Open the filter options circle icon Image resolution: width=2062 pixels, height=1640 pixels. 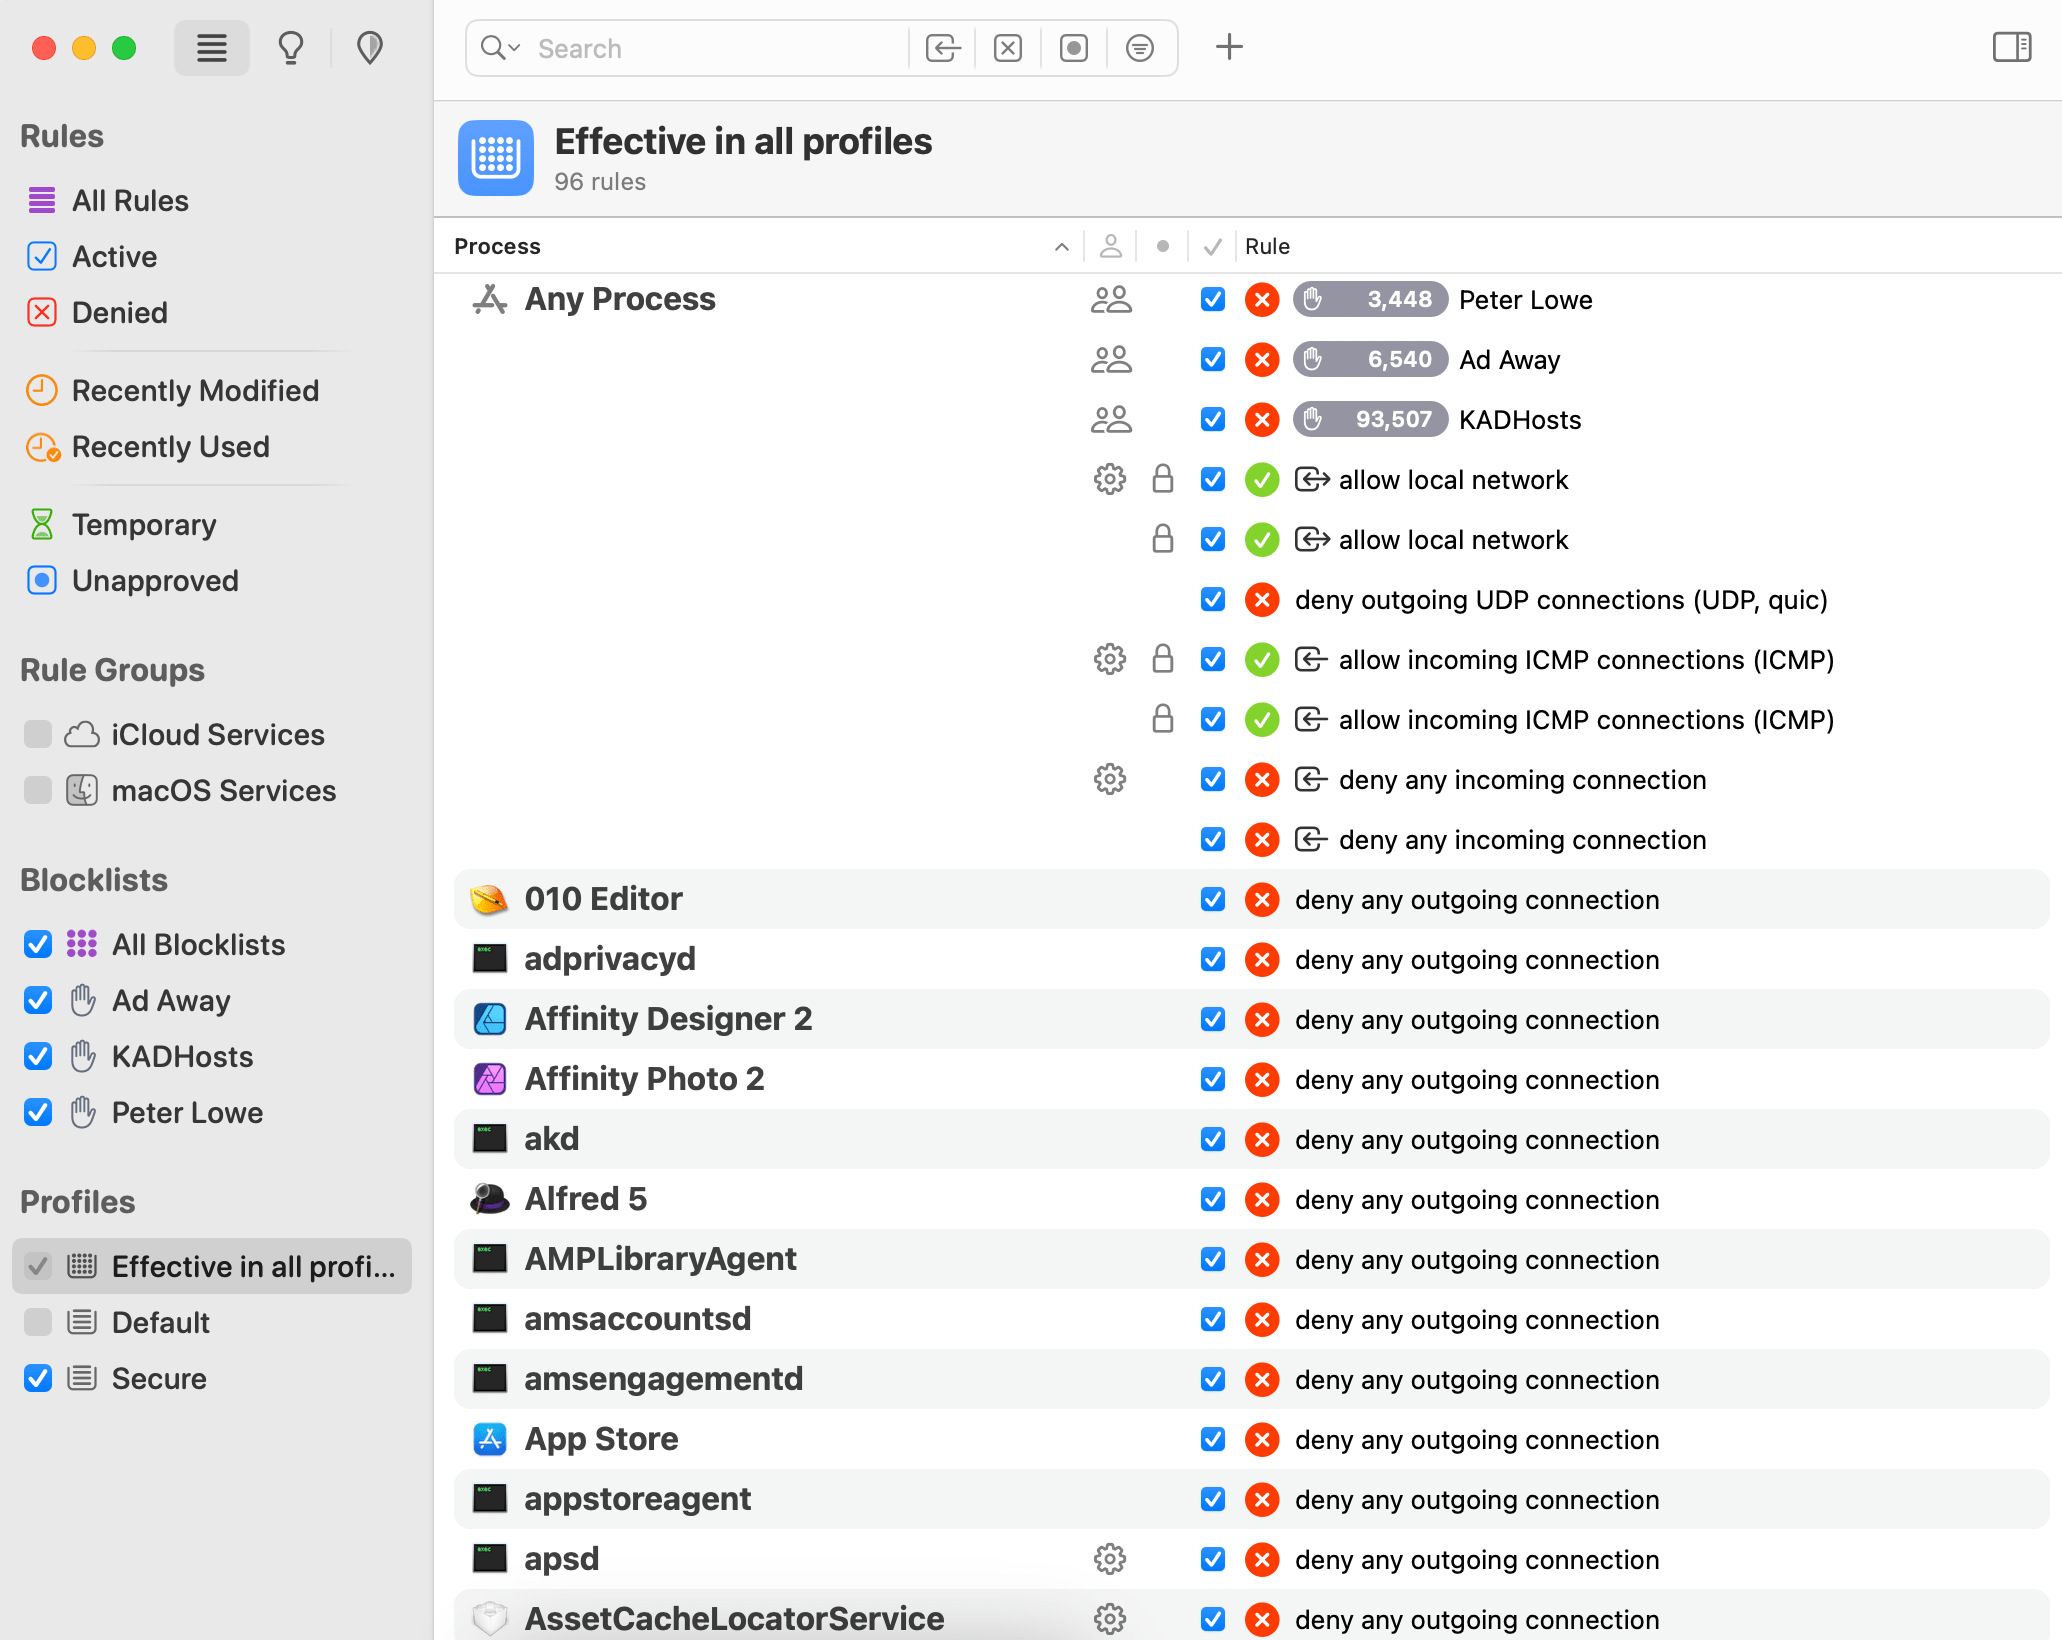click(1140, 48)
